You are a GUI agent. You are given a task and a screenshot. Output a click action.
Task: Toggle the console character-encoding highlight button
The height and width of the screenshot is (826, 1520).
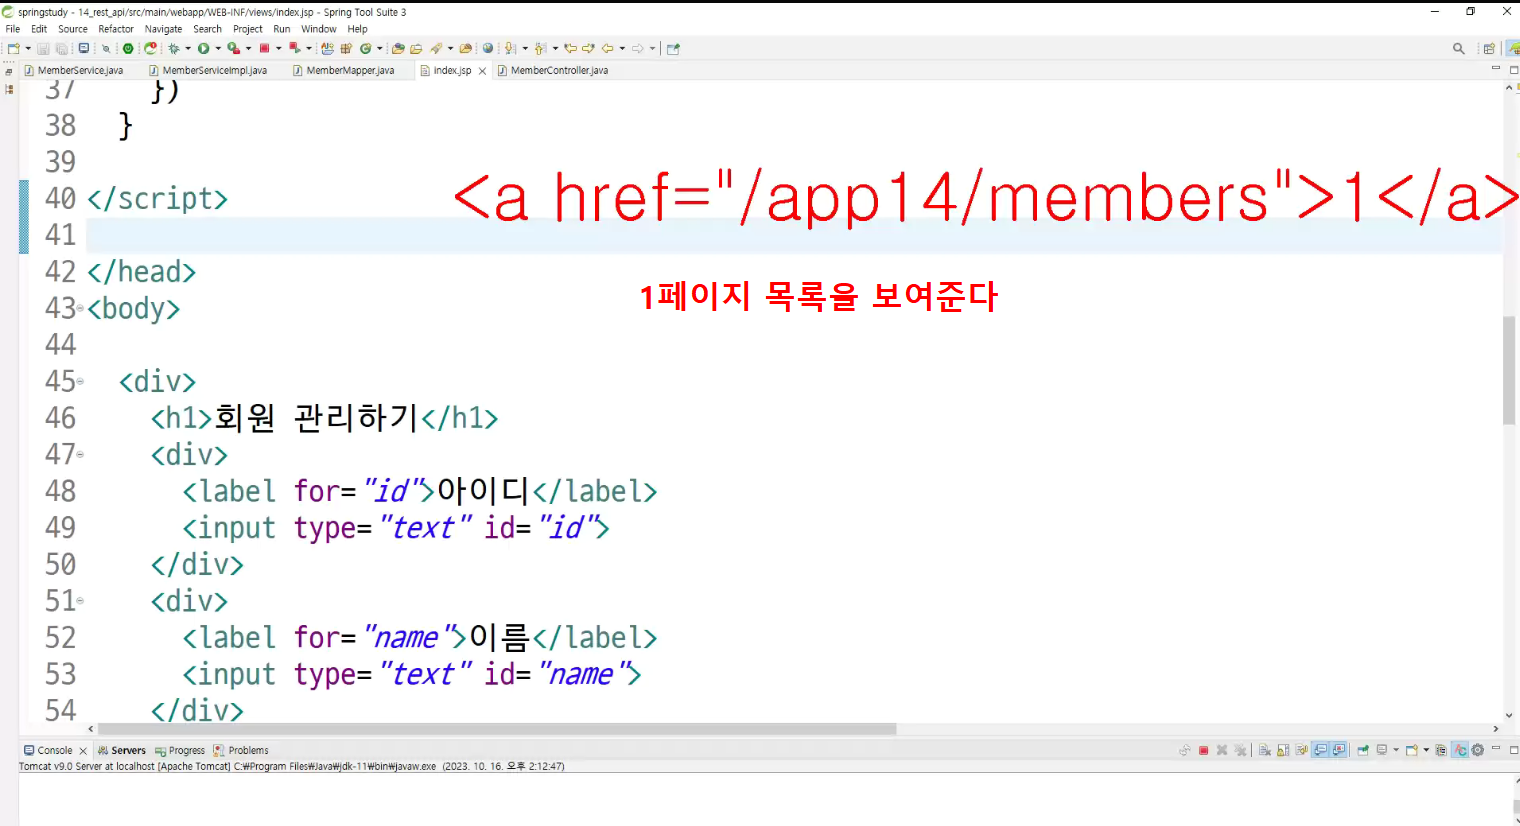[1460, 750]
